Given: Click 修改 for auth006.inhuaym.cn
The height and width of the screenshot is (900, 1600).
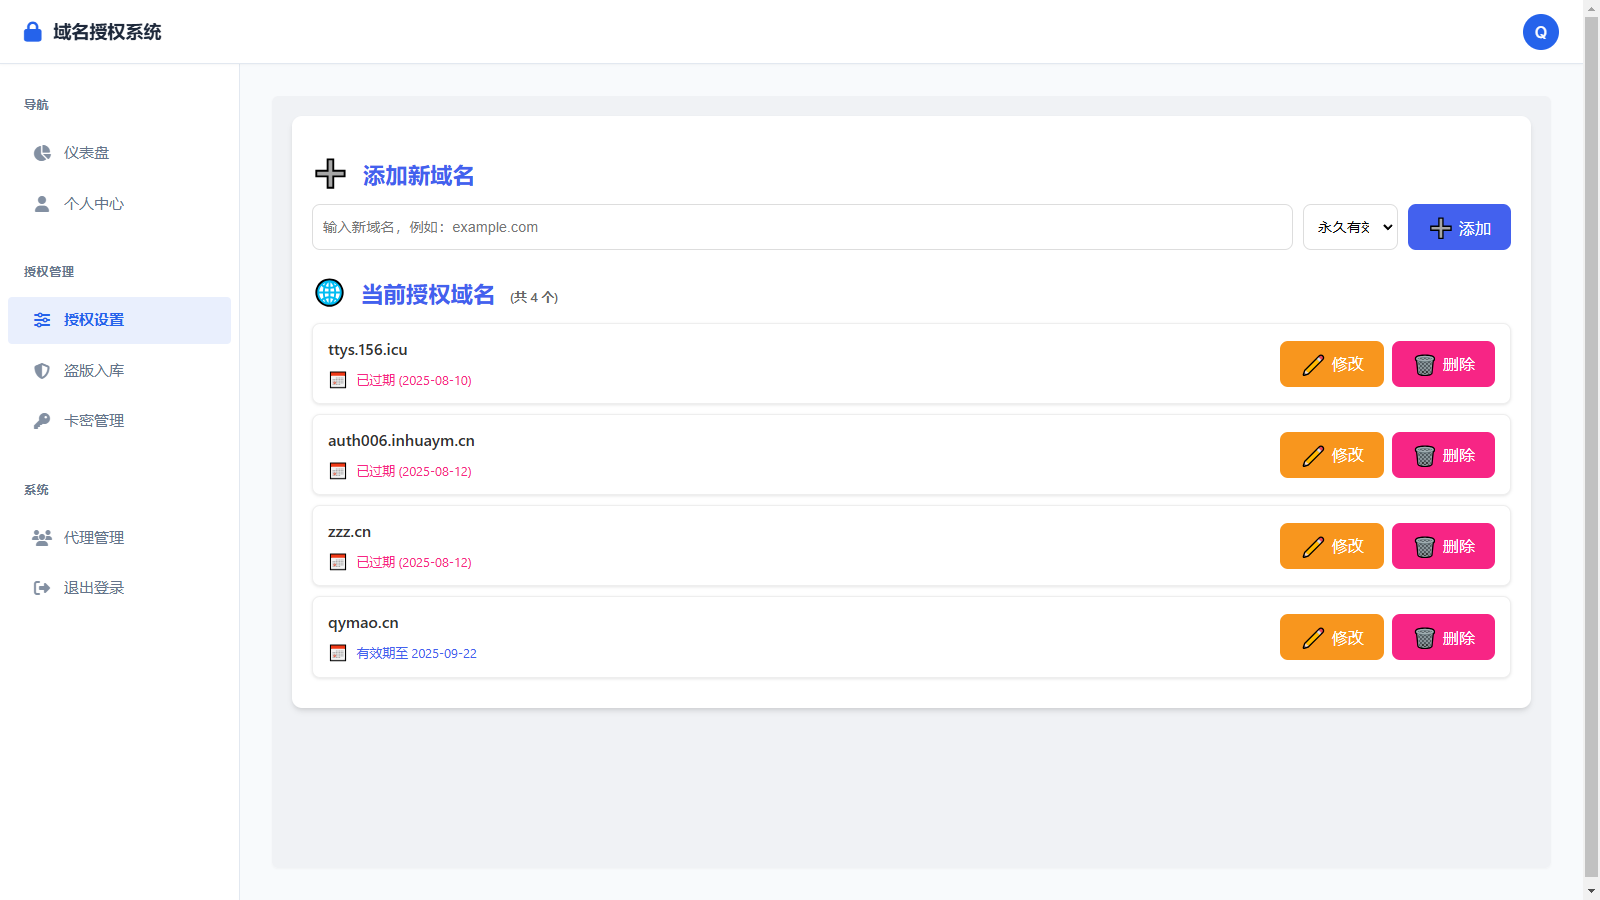Looking at the screenshot, I should tap(1331, 455).
